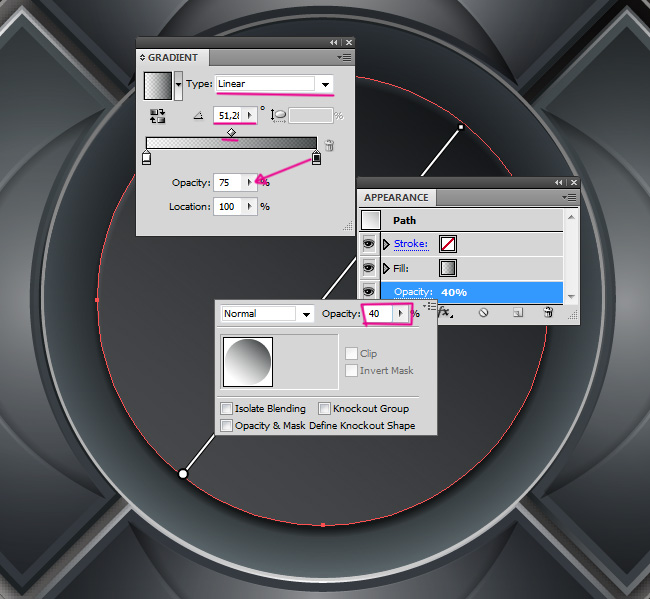Open the gradient Type dropdown
Viewport: 650px width, 599px height.
(x=325, y=84)
